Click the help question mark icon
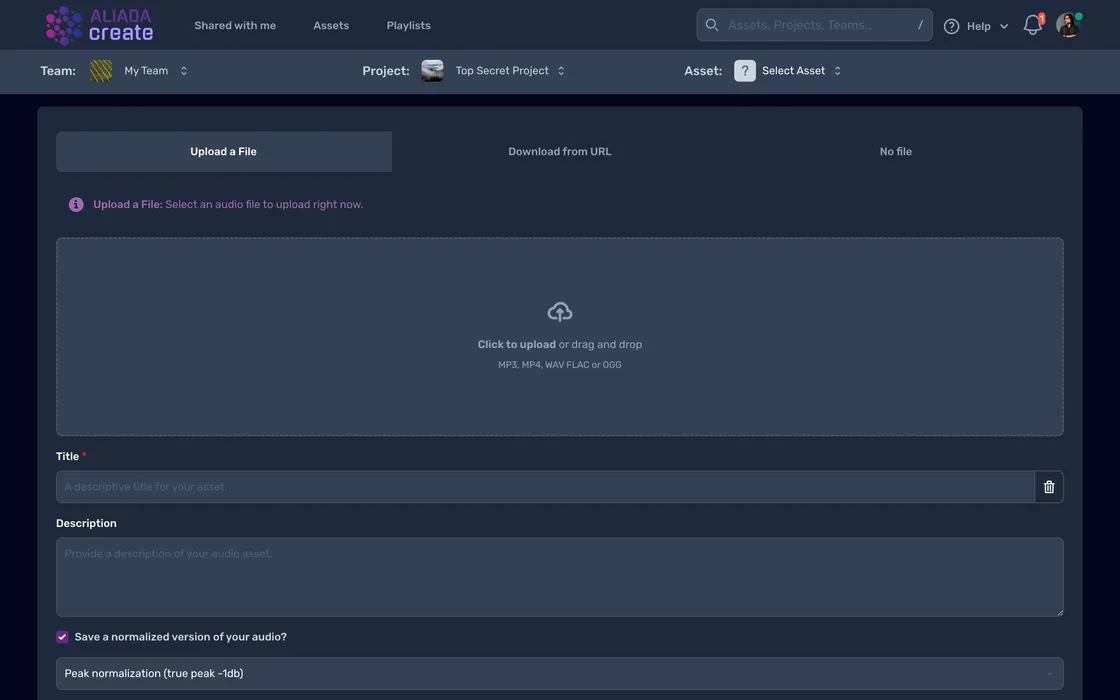This screenshot has width=1120, height=700. (951, 26)
